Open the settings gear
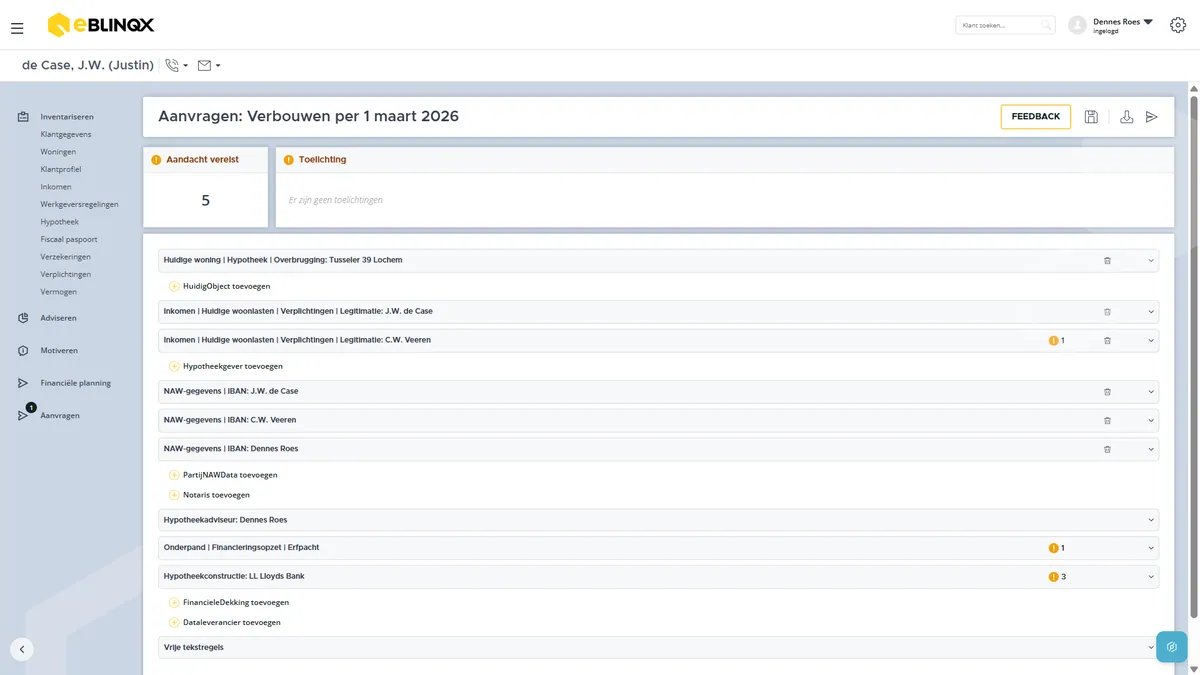Viewport: 1200px width, 675px height. pyautogui.click(x=1177, y=25)
